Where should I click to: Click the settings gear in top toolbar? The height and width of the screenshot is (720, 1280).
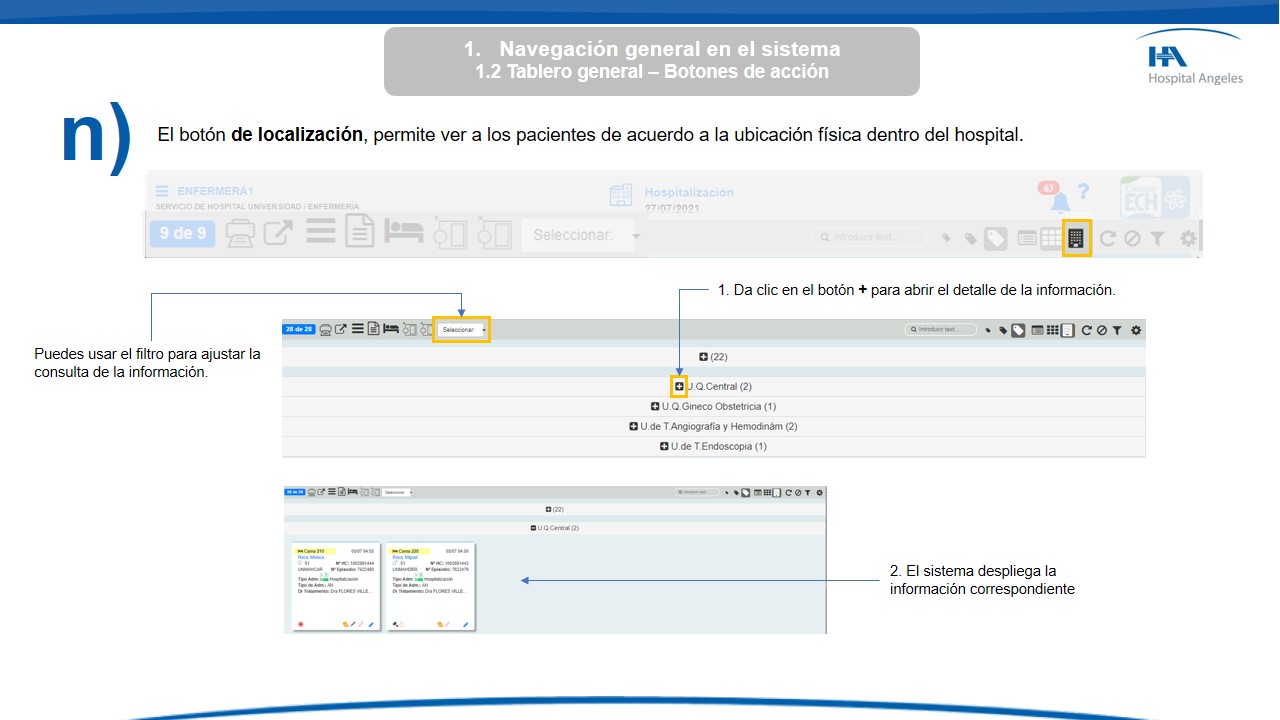click(1188, 238)
